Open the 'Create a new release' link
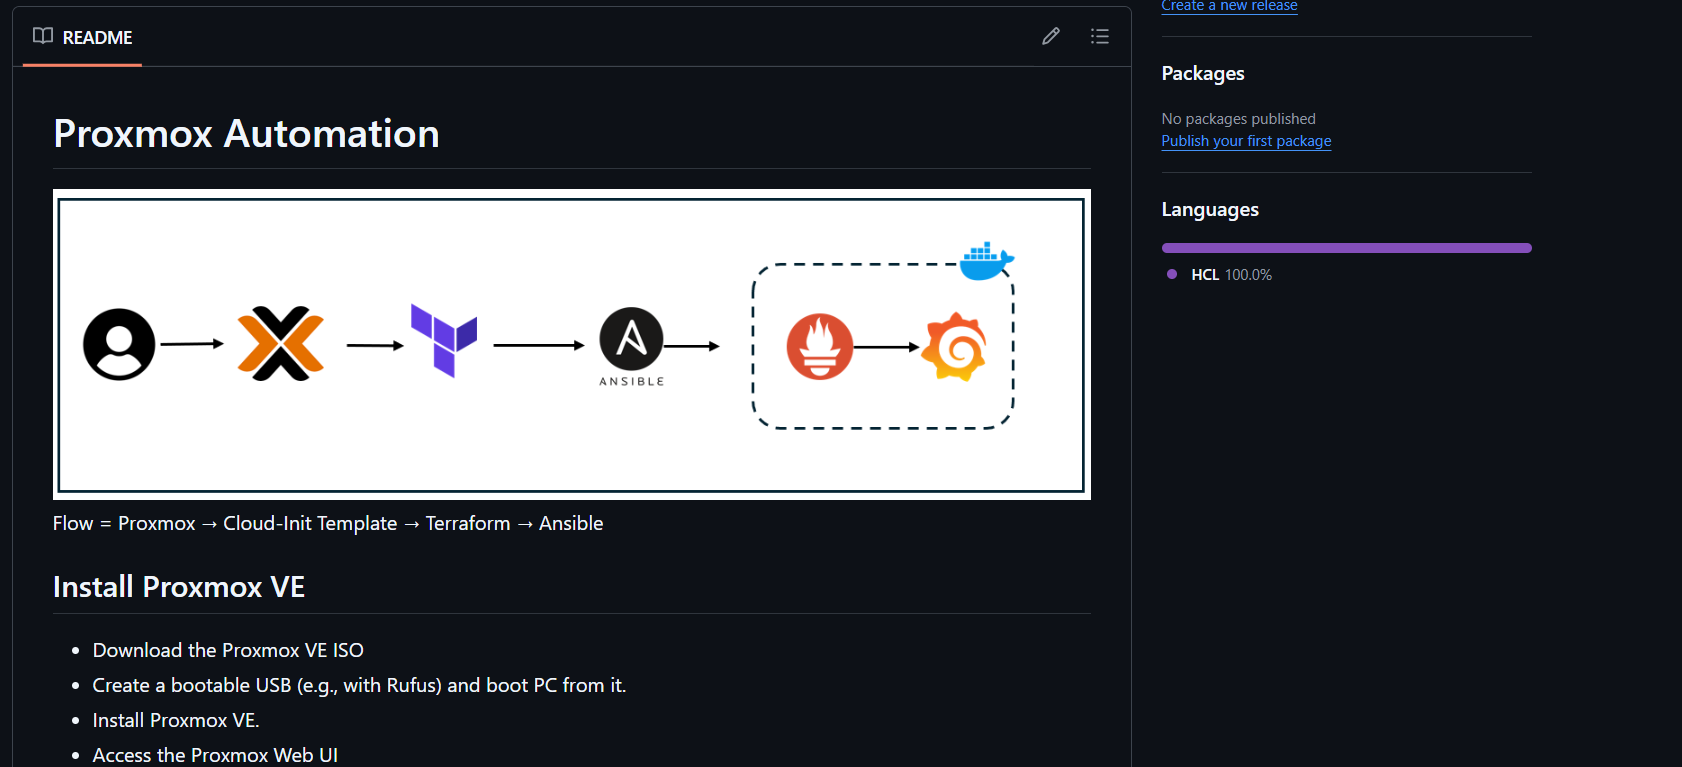Viewport: 1682px width, 767px height. coord(1229,6)
